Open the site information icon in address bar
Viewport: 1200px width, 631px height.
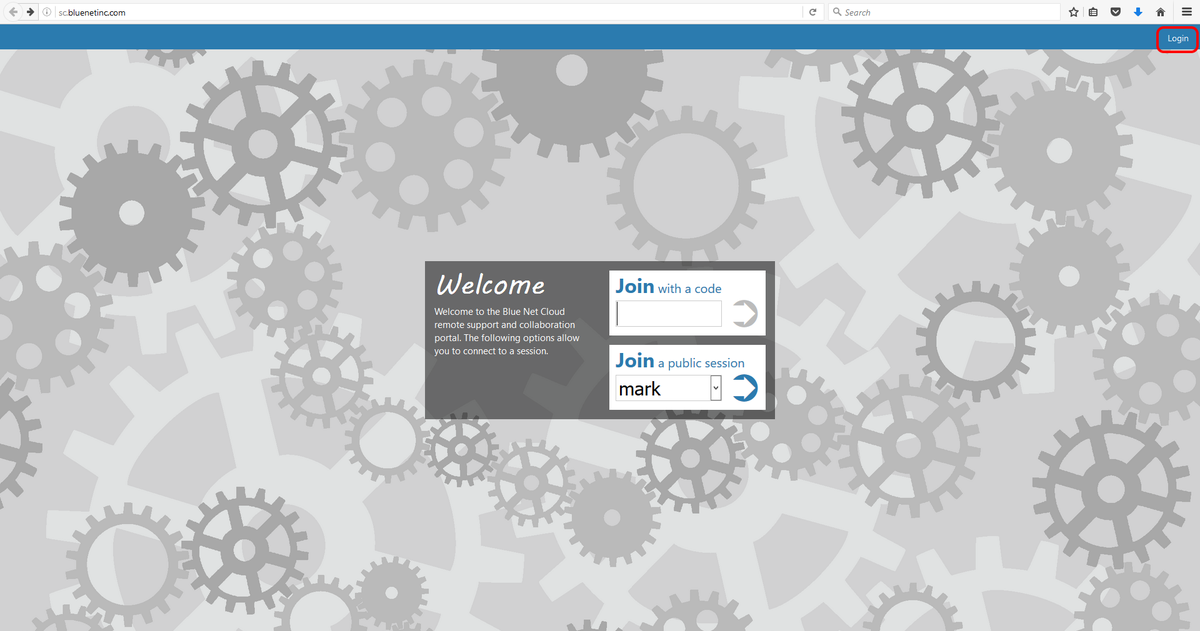pos(47,12)
